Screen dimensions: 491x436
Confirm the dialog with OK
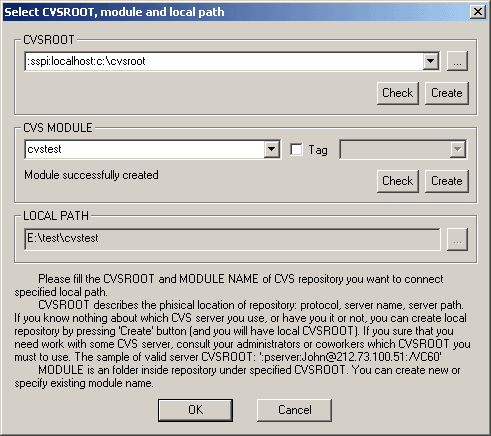[x=195, y=410]
